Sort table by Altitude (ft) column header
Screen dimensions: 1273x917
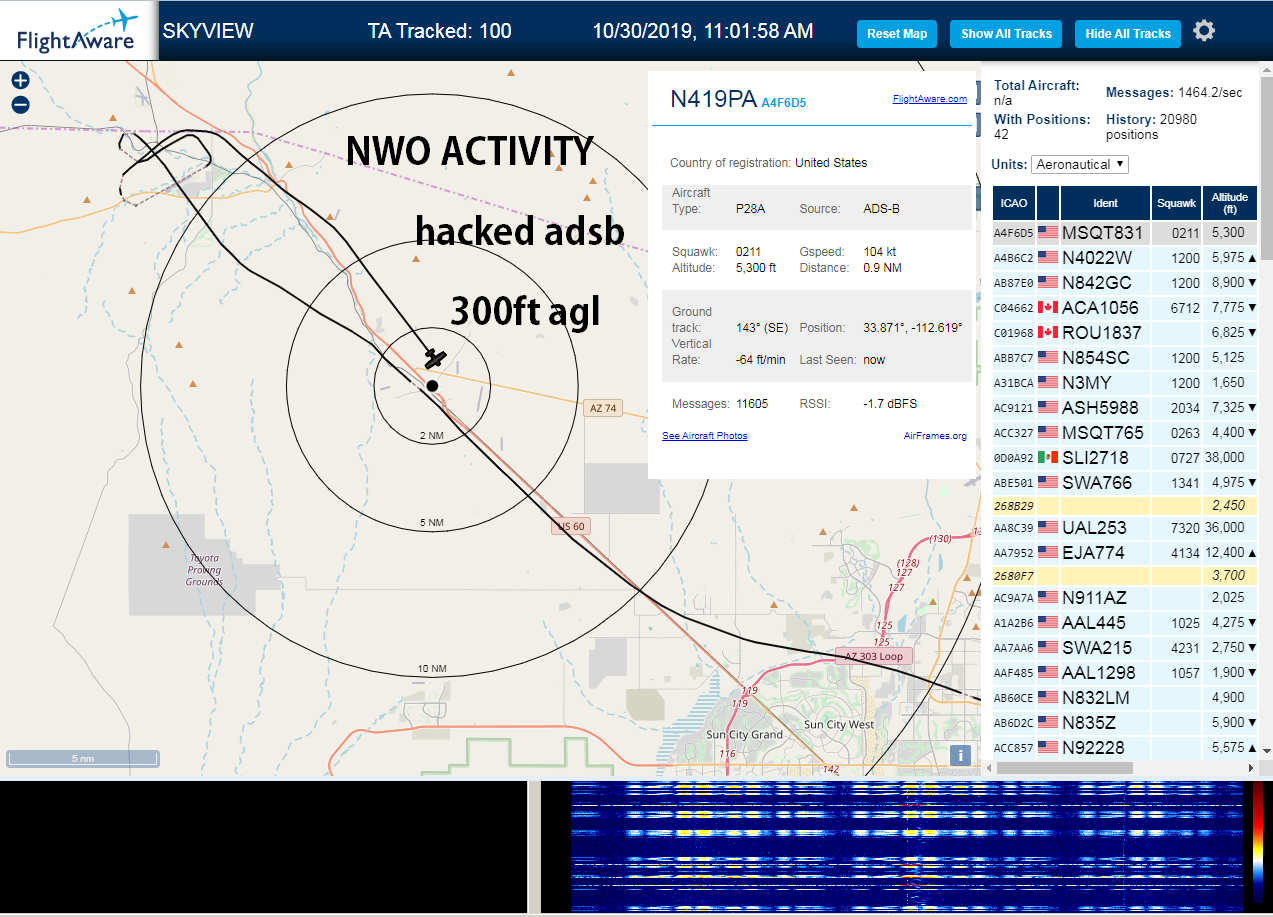(1230, 203)
